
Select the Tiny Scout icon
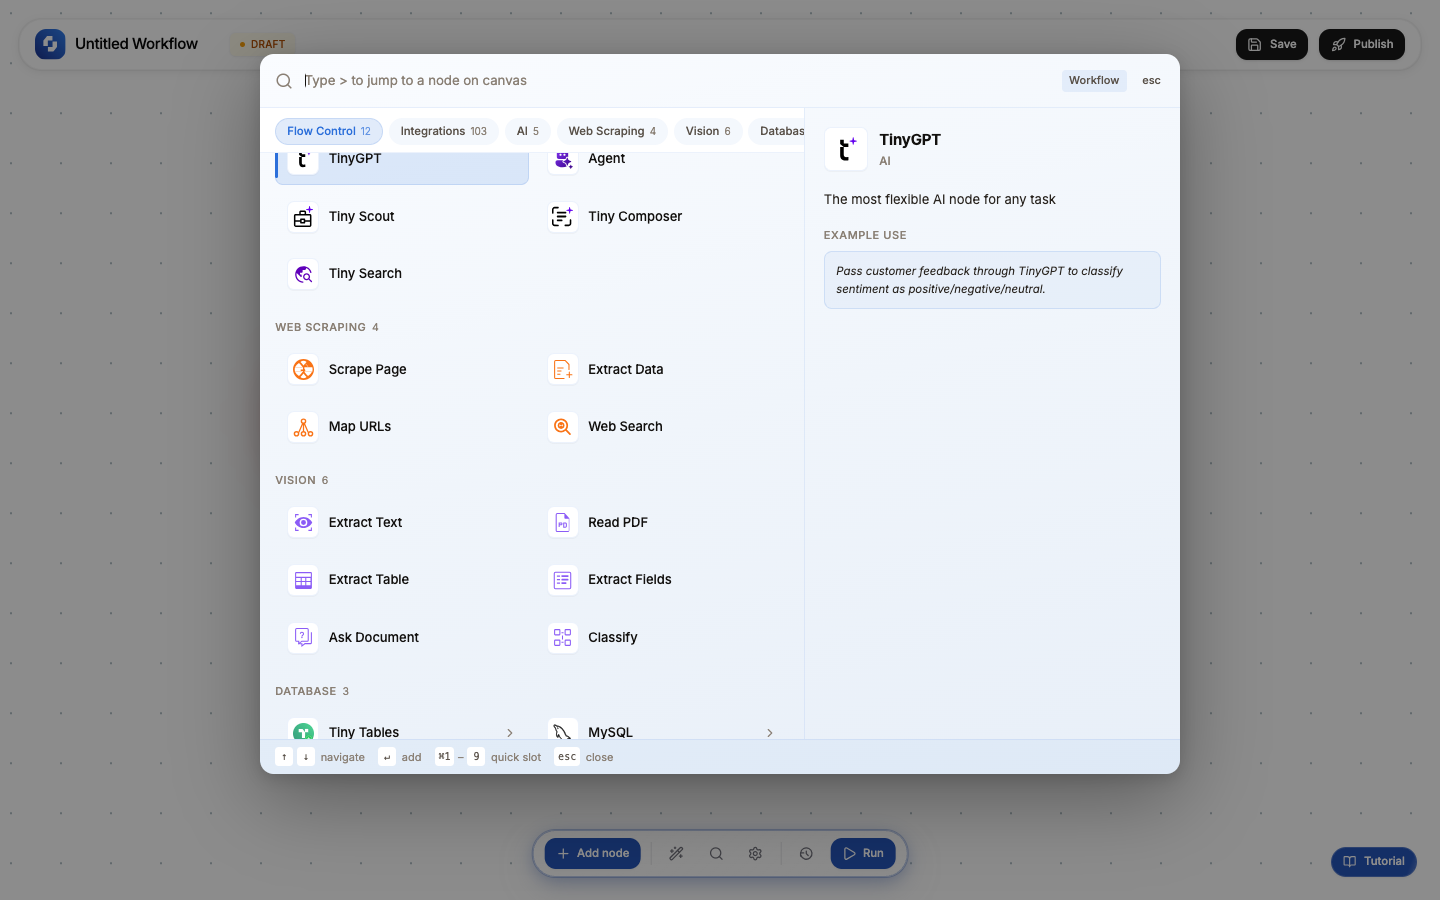click(303, 217)
